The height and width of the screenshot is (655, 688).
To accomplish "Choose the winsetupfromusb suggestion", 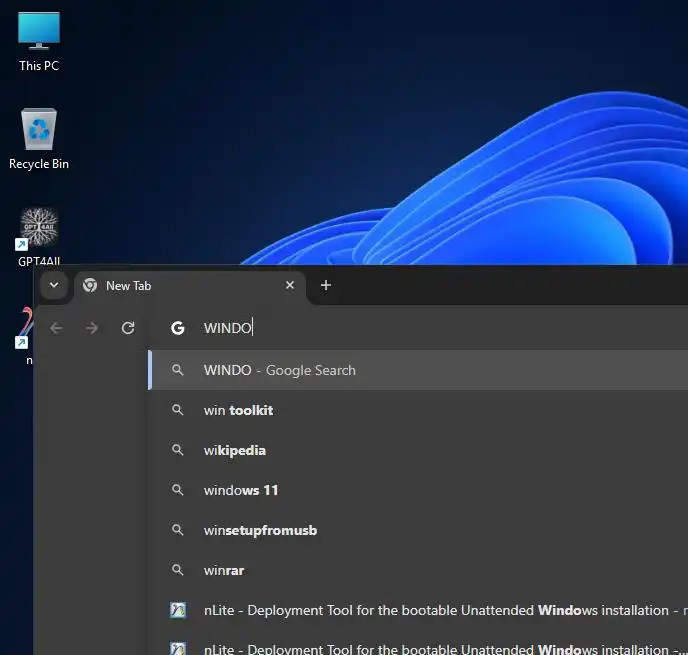I will click(x=419, y=530).
